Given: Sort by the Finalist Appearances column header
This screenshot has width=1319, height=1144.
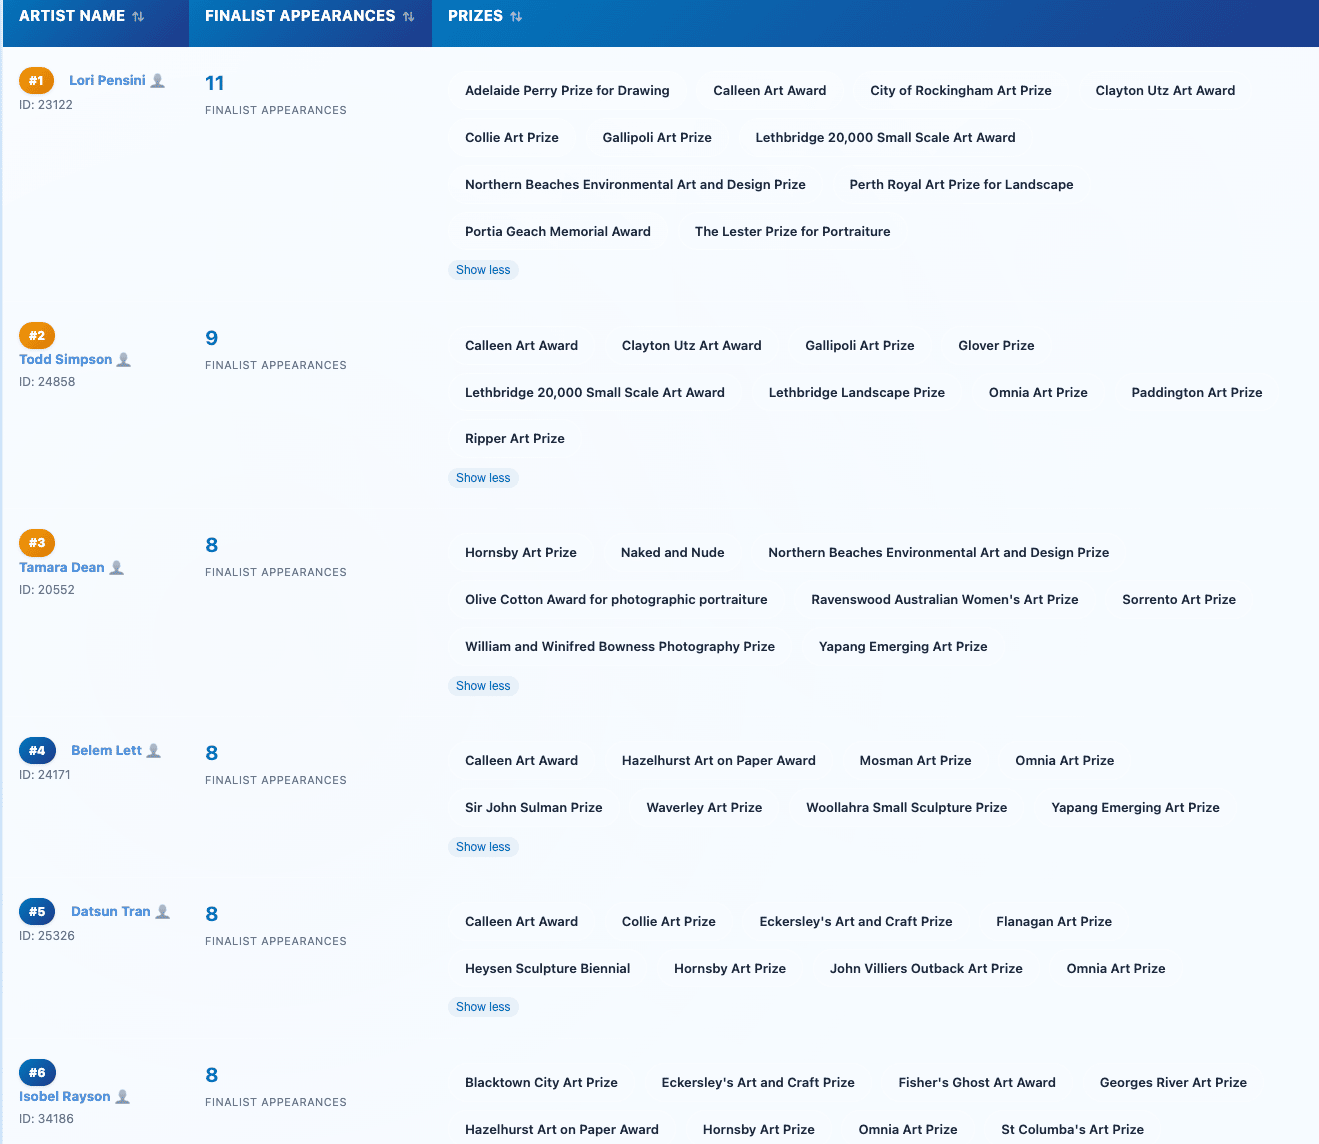Looking at the screenshot, I should pos(300,17).
